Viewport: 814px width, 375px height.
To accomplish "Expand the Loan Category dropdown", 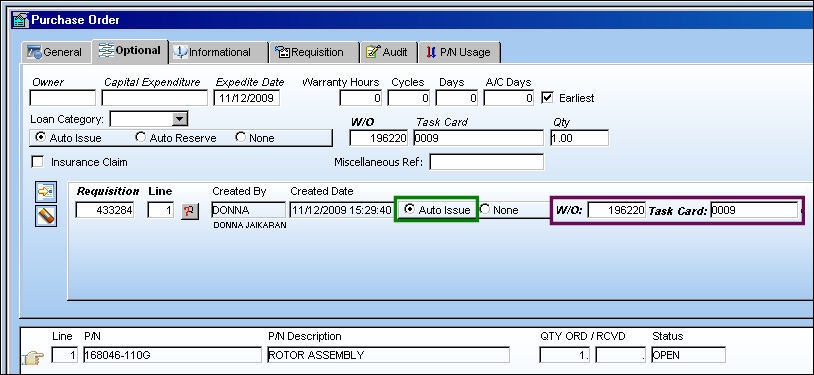I will [x=180, y=119].
